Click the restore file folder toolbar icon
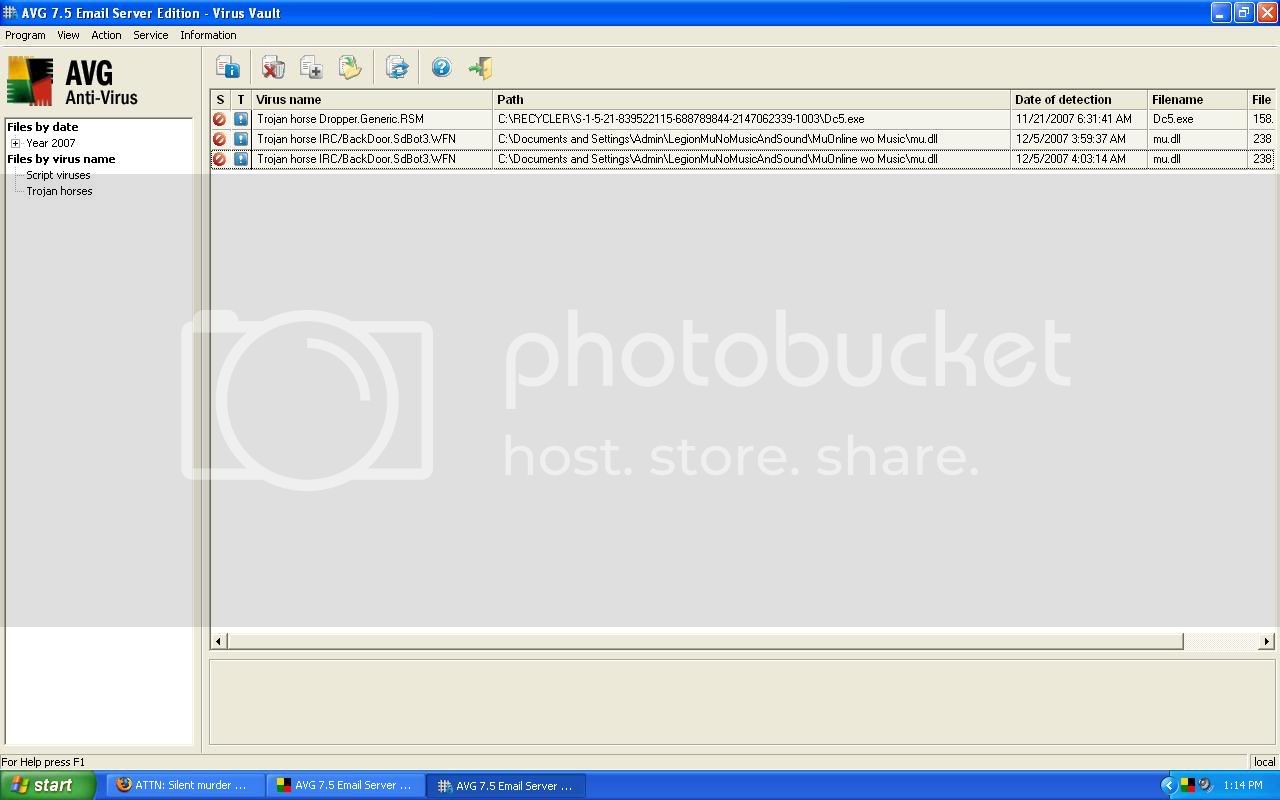The image size is (1280, 800). click(x=350, y=68)
